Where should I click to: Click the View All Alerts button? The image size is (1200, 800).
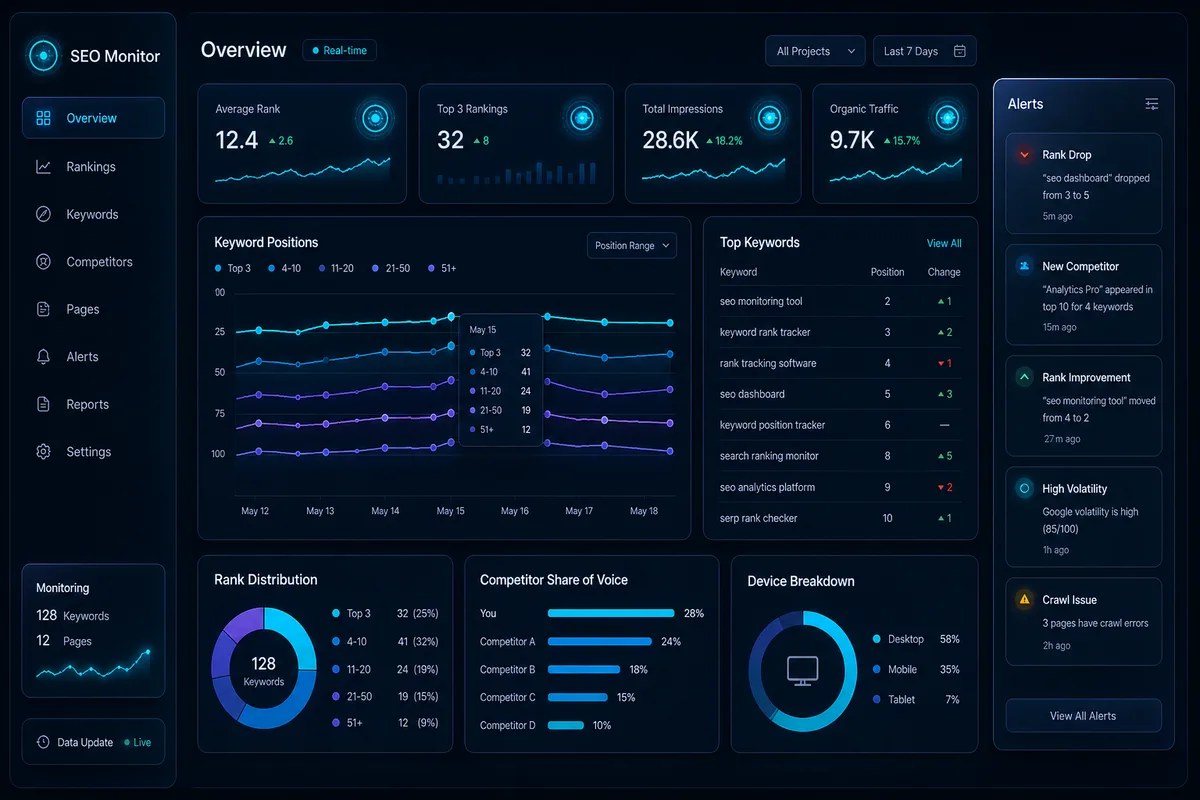click(1083, 716)
